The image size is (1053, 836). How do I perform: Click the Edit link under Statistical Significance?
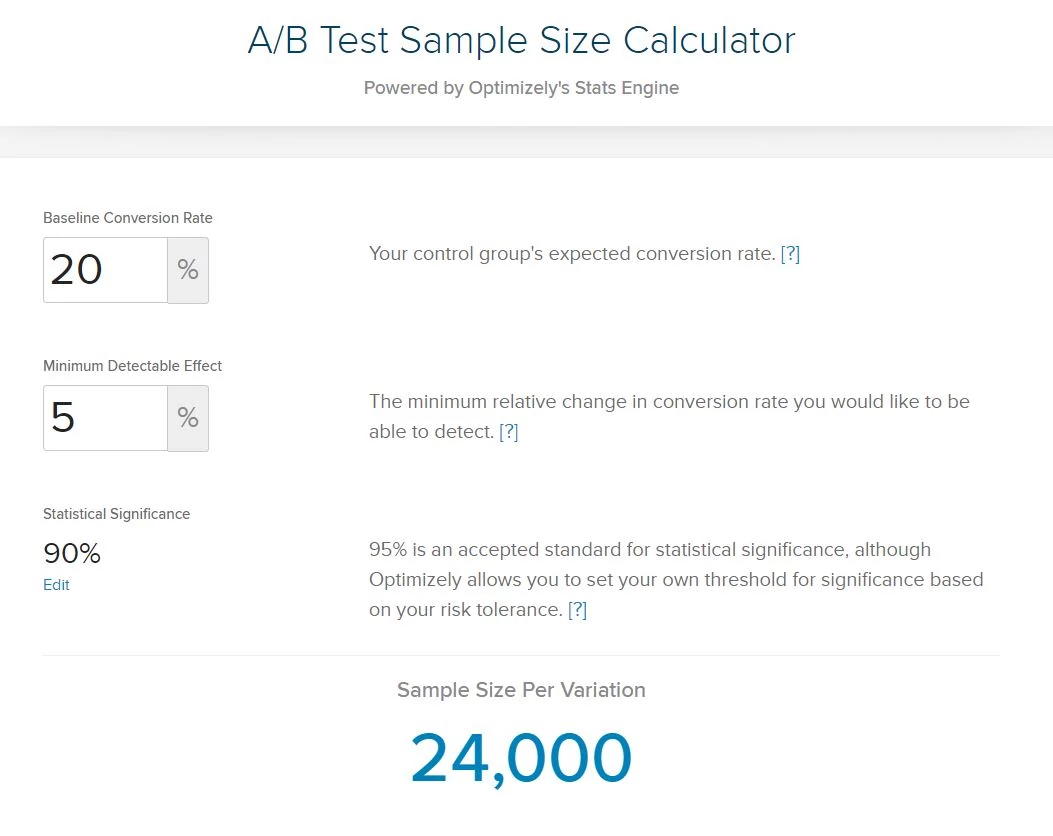(x=56, y=585)
